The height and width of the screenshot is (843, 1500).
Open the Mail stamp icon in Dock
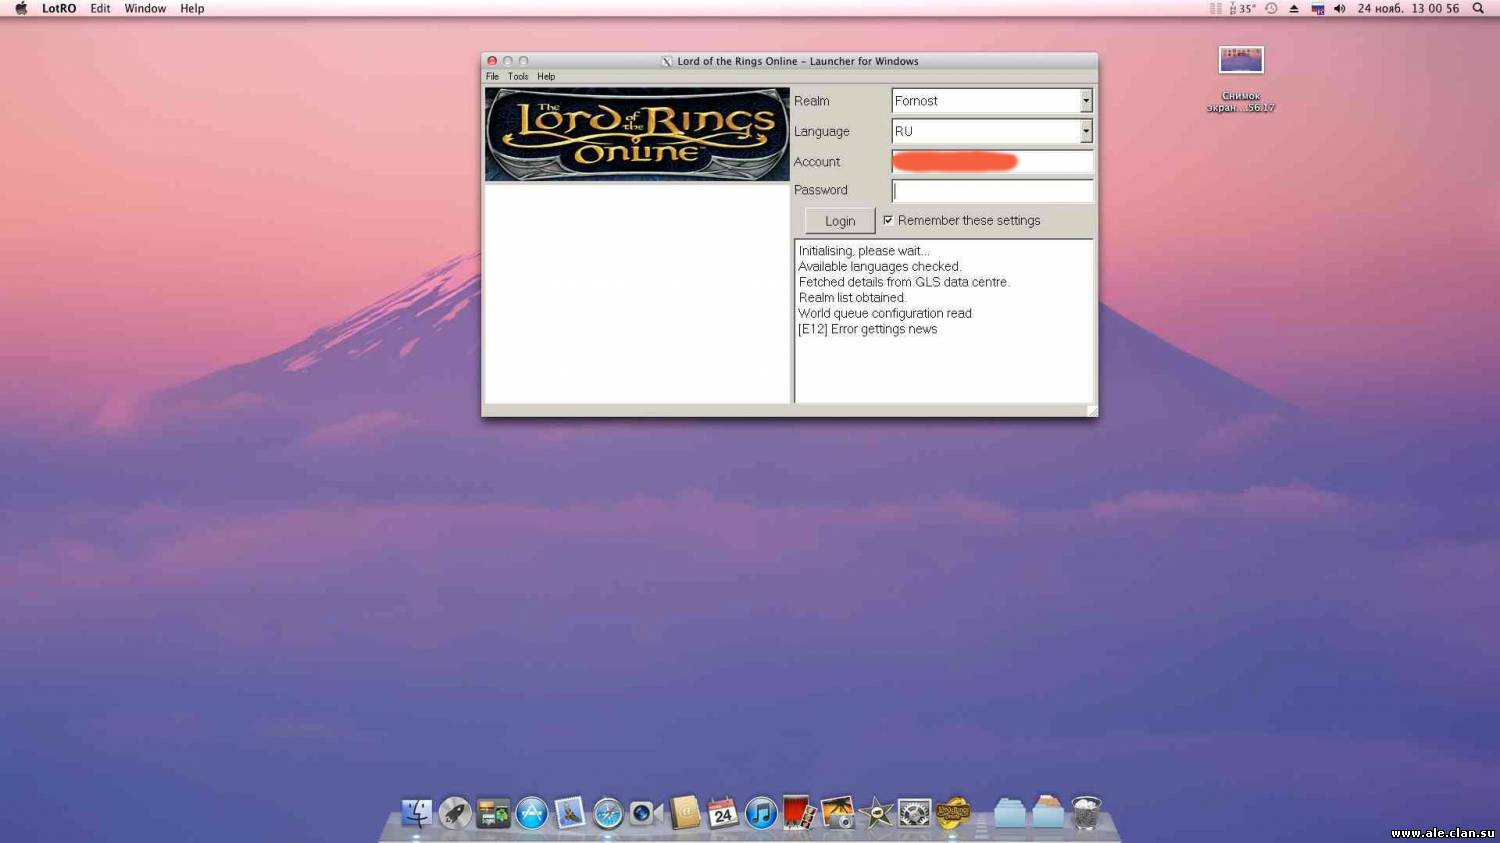pyautogui.click(x=569, y=813)
